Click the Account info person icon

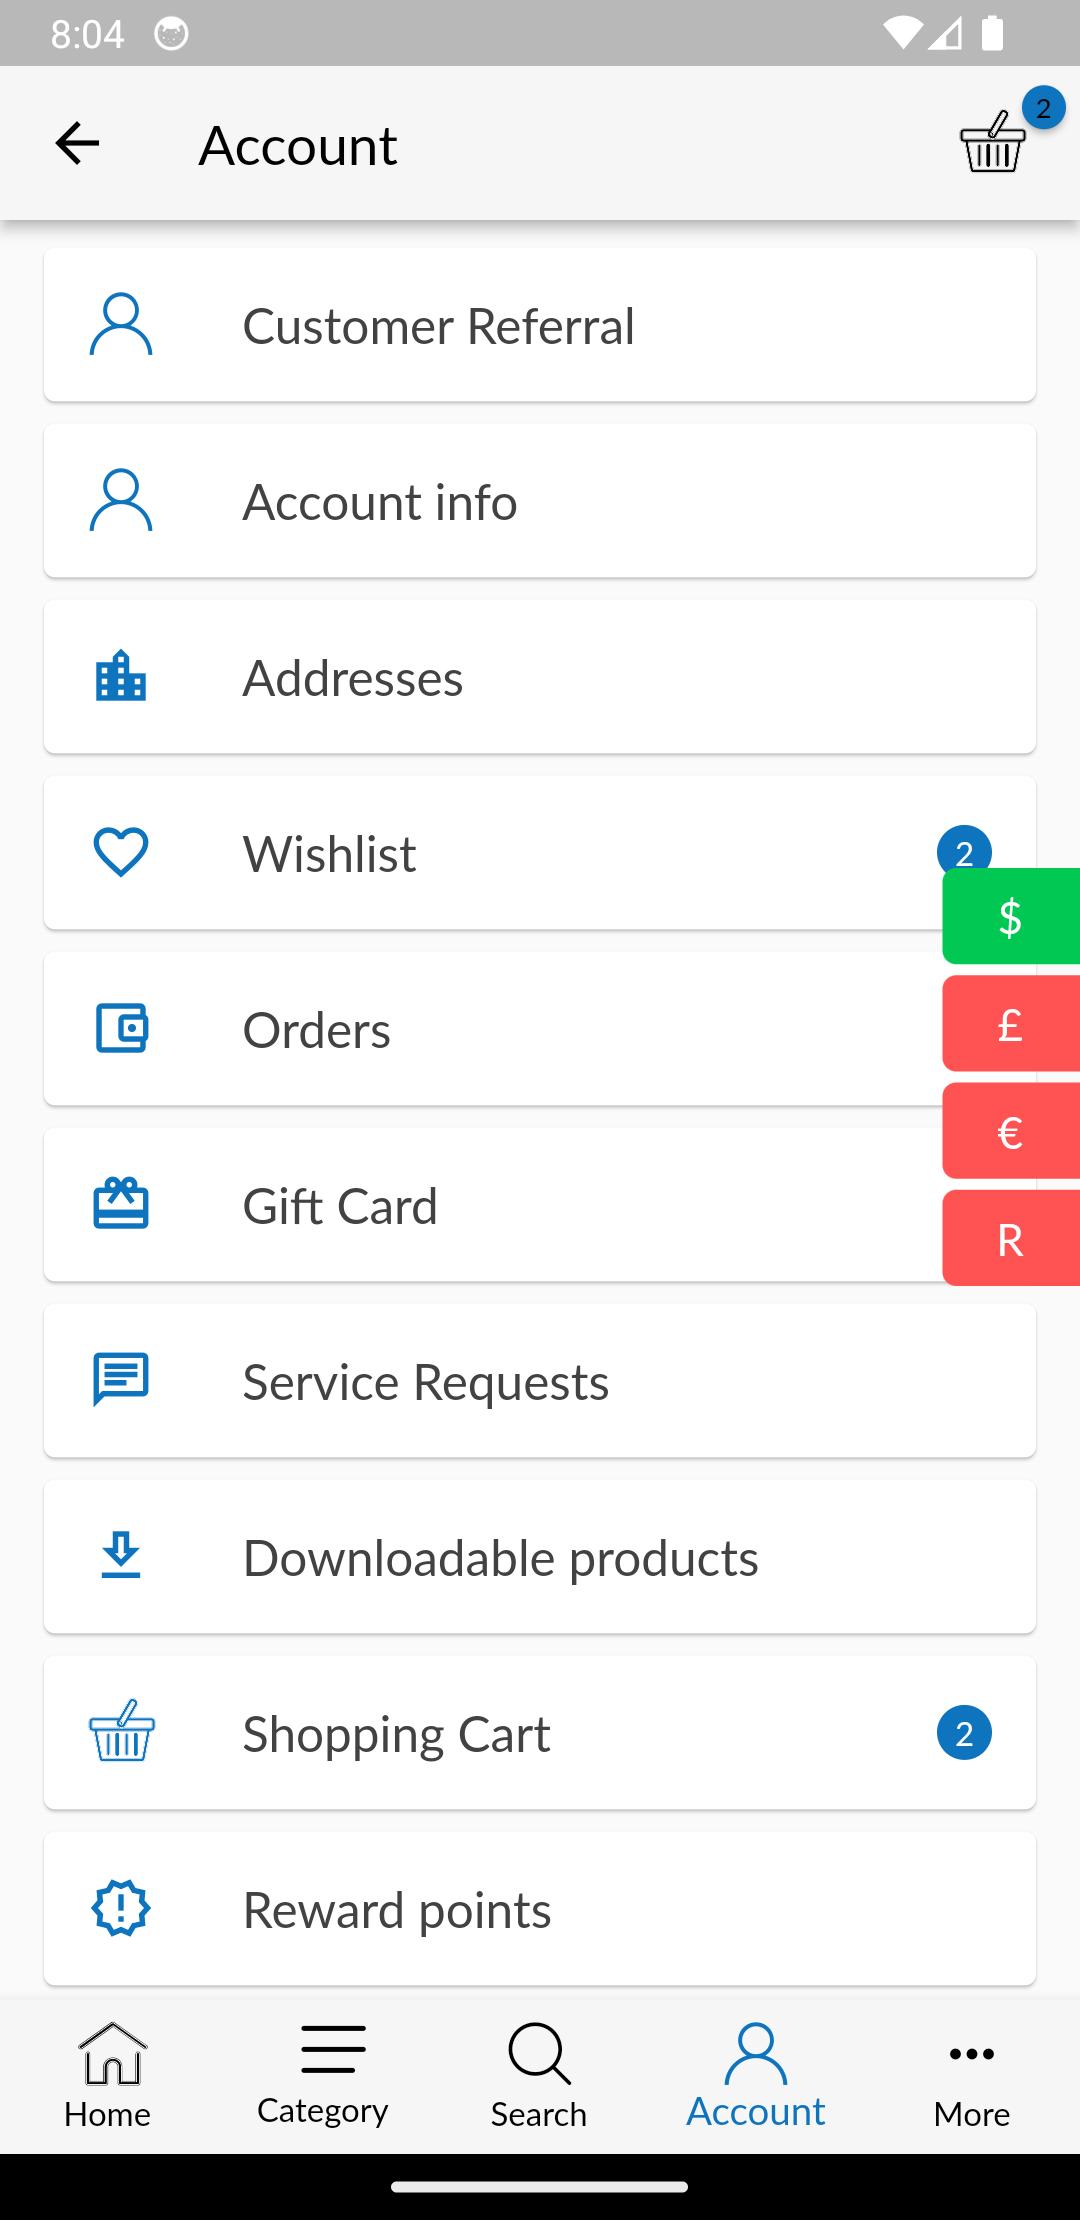[x=121, y=501]
